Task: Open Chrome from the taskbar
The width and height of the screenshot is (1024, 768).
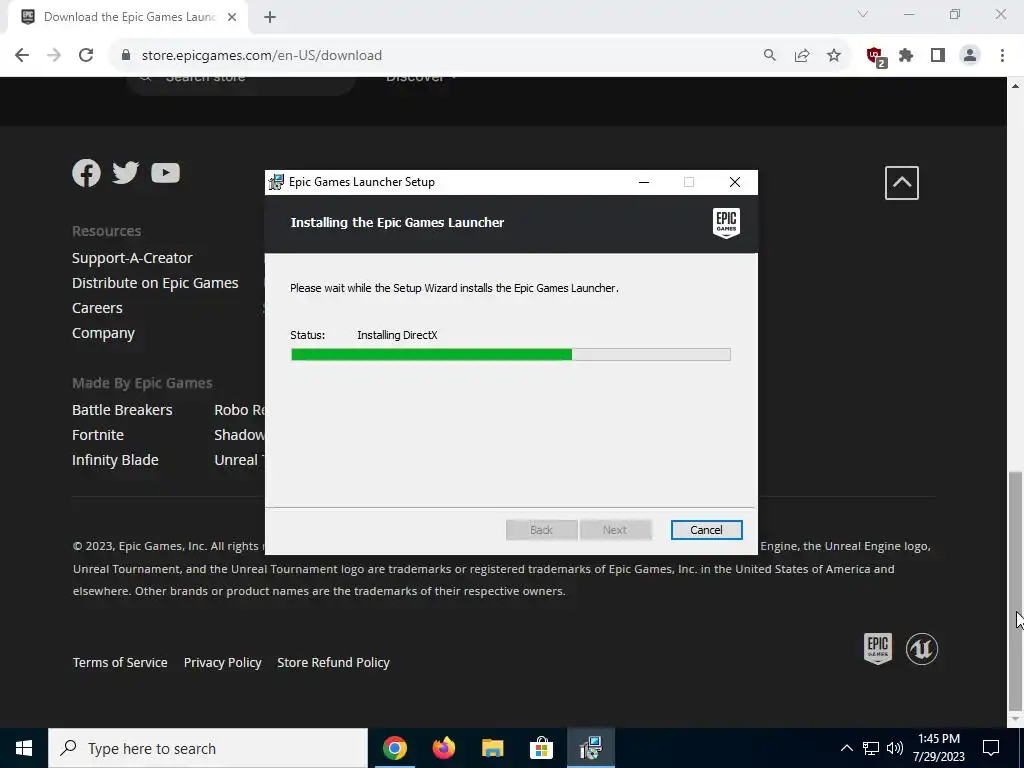Action: click(394, 748)
